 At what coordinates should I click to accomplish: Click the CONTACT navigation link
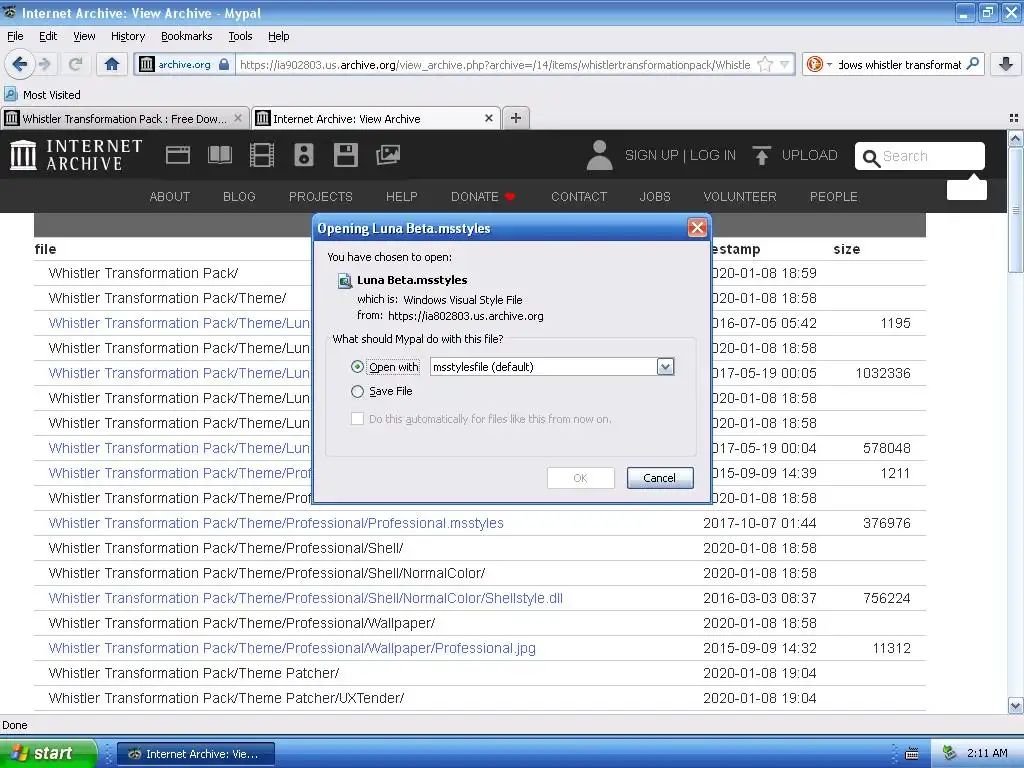pos(579,197)
